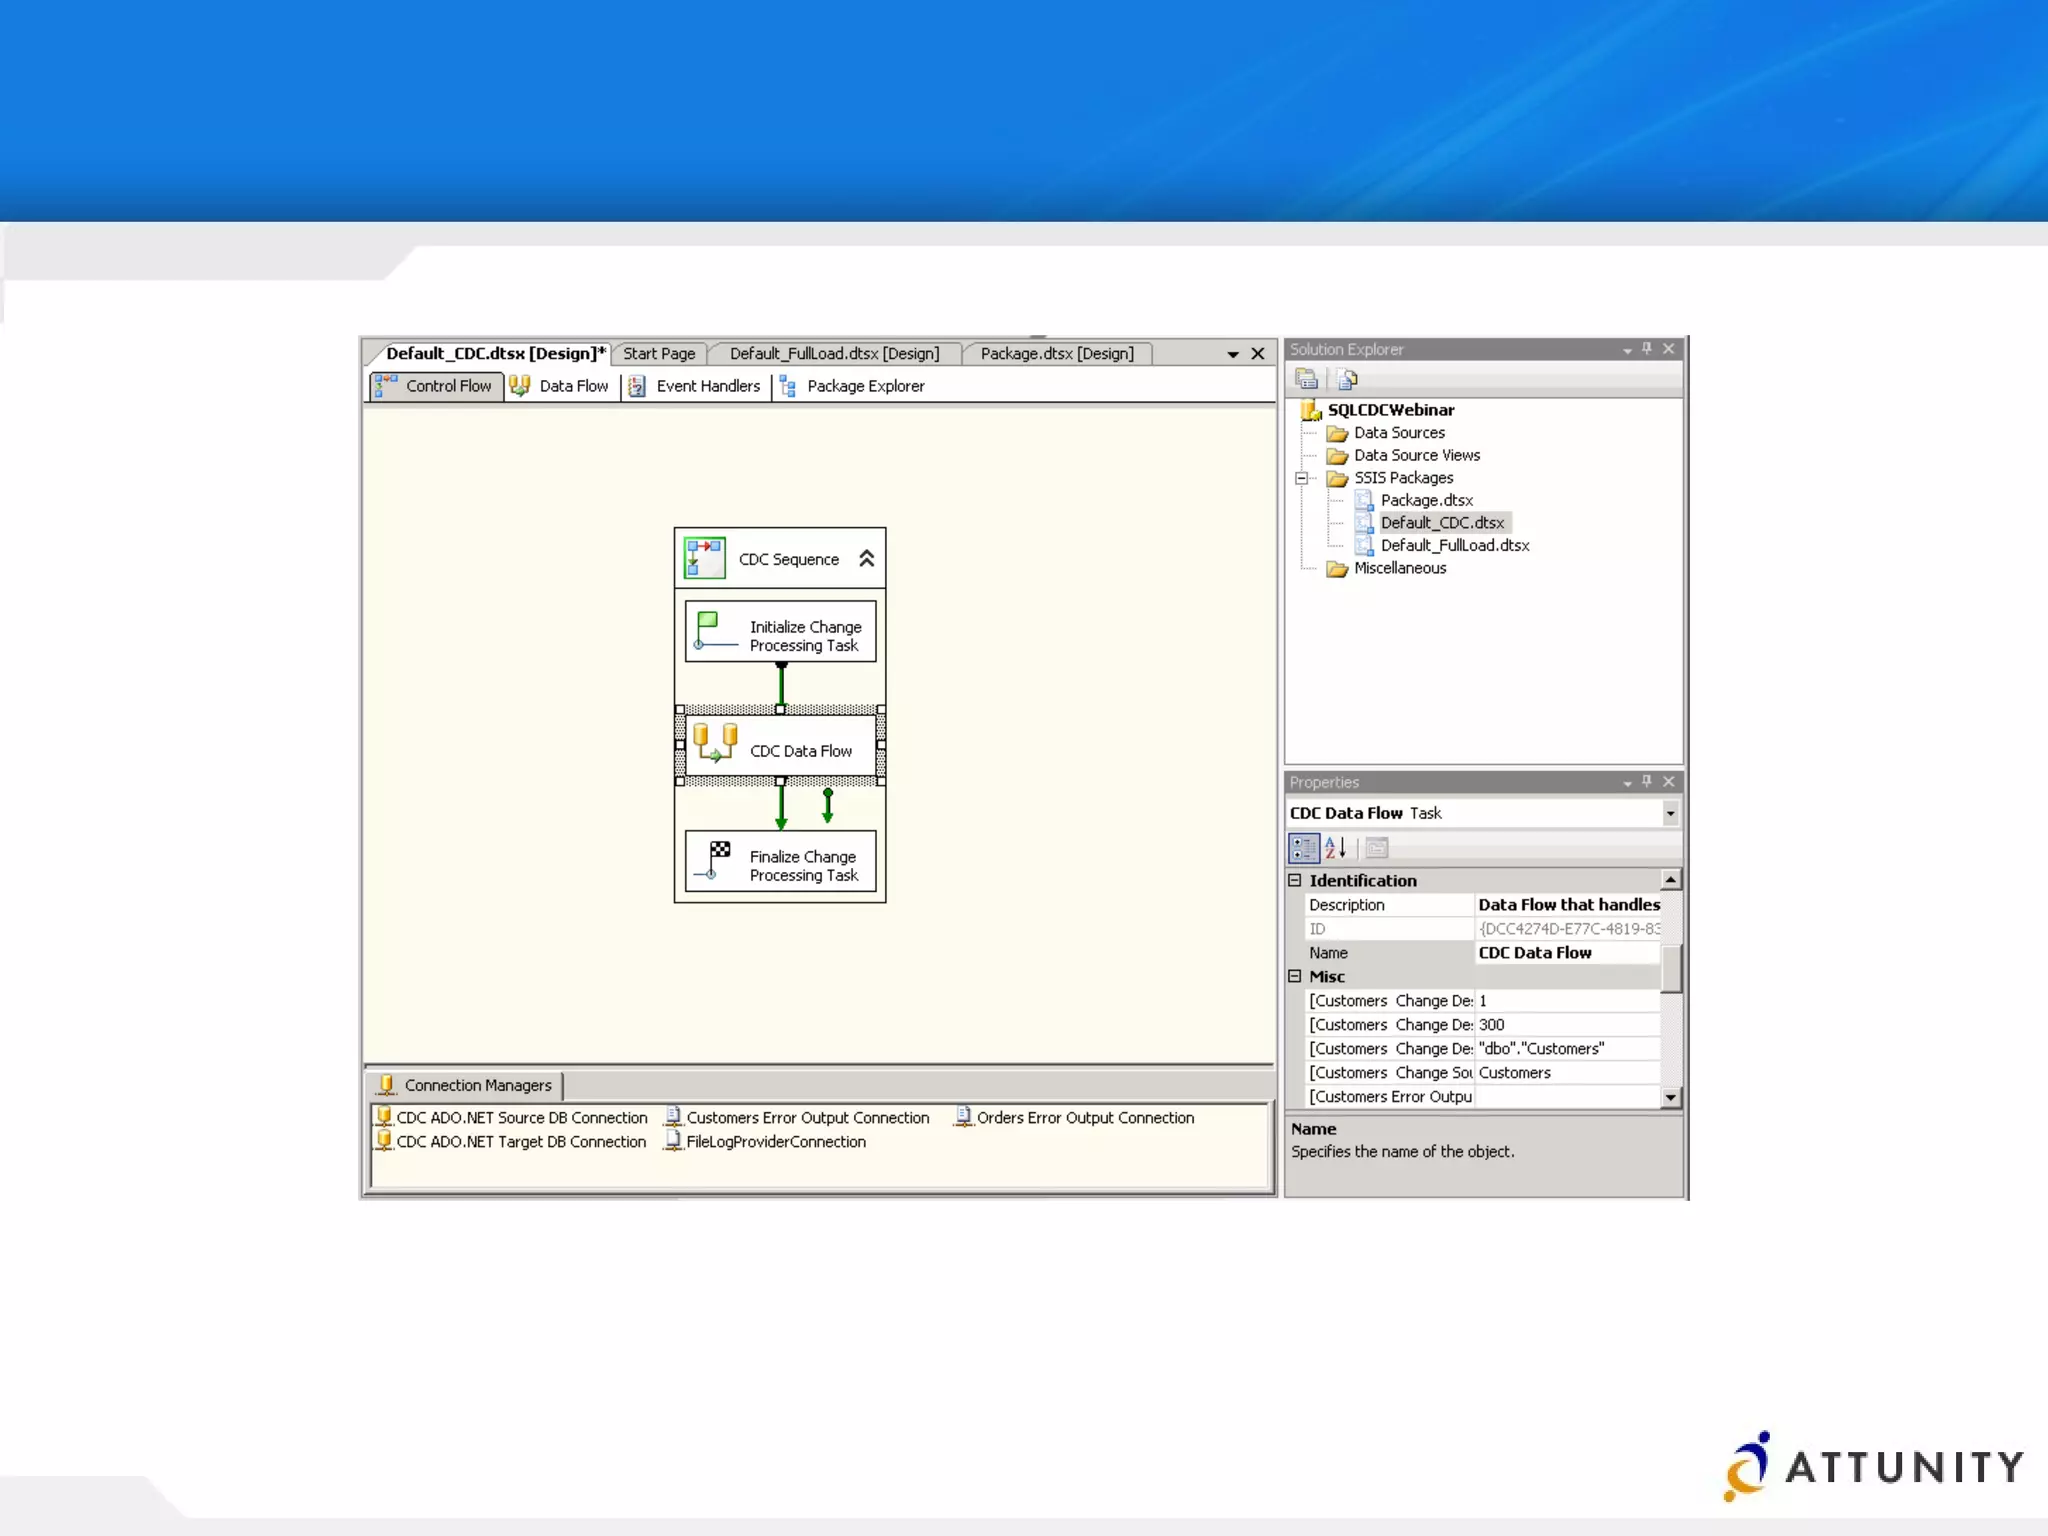Open the CDC Data Flow Task object dropdown
The width and height of the screenshot is (2048, 1536).
[x=1670, y=813]
